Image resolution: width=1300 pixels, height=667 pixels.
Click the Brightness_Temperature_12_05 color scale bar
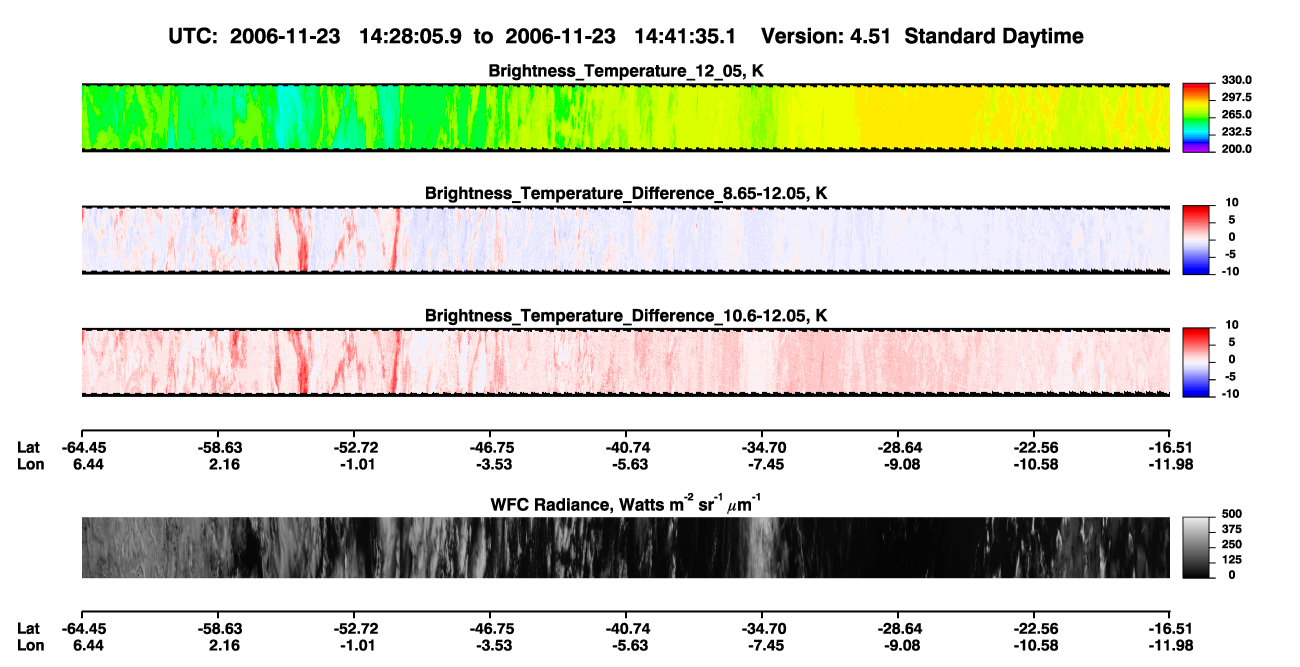(1197, 118)
